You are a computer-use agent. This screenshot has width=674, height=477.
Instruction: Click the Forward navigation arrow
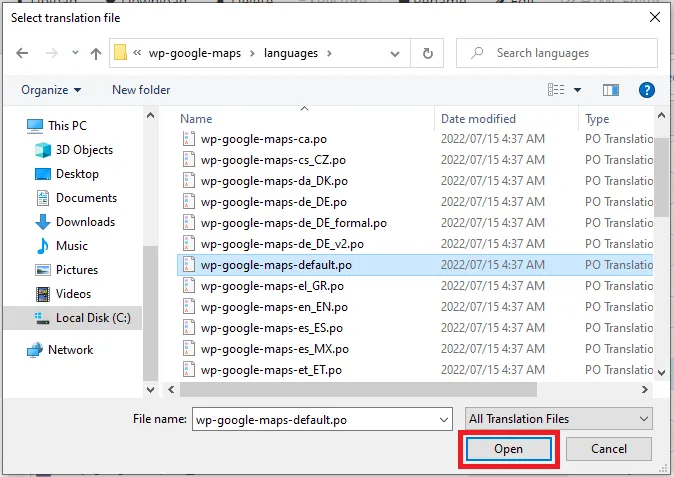[52, 53]
